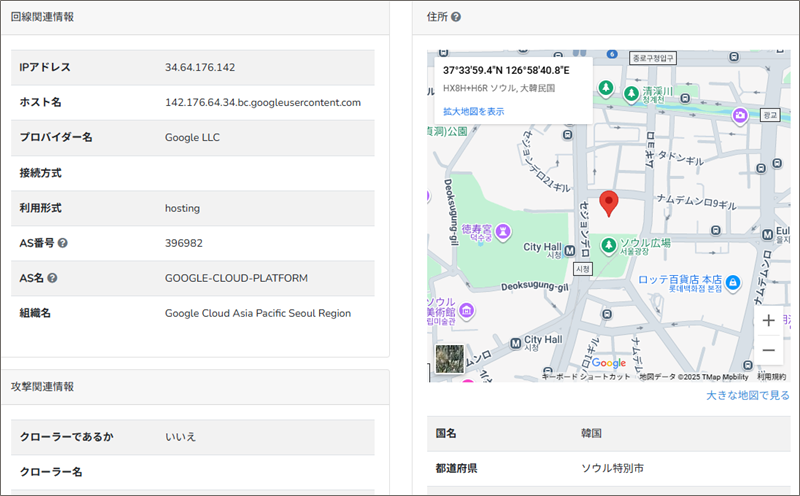Screen dimensions: 800x496
Task: Click the 徳寿宮 palace marker
Action: tap(504, 232)
